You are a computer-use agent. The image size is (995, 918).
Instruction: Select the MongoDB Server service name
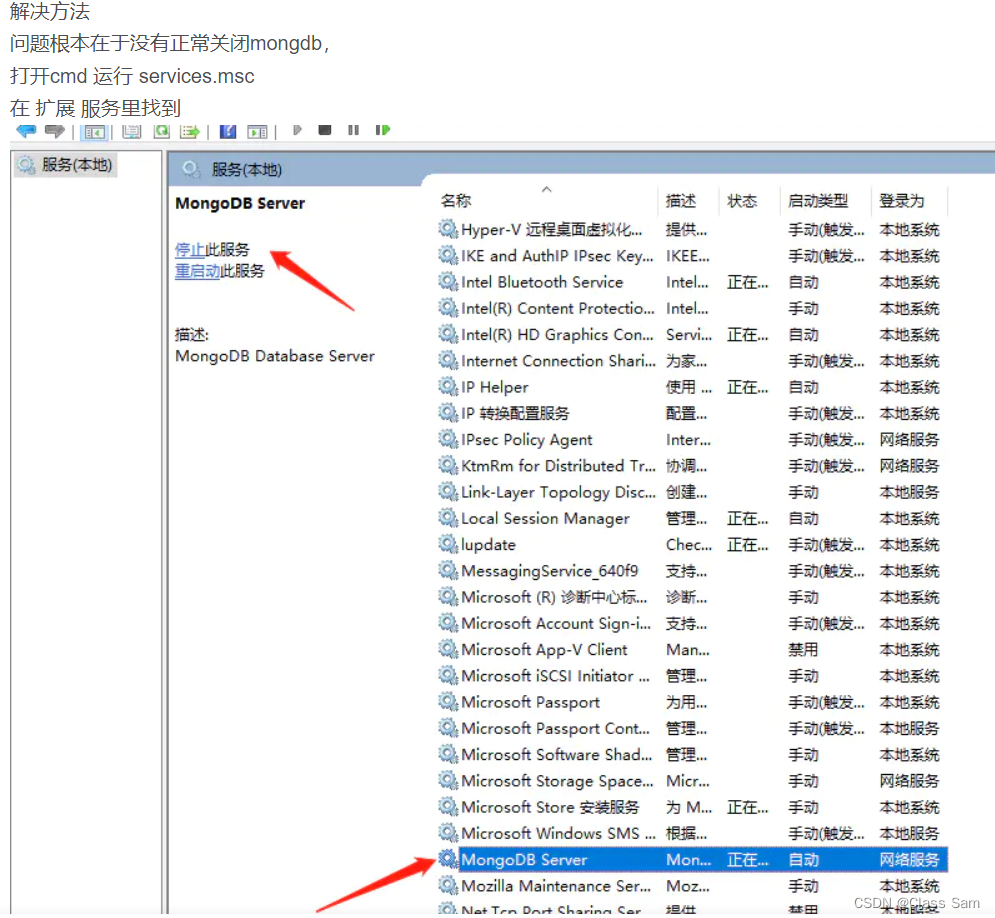524,860
